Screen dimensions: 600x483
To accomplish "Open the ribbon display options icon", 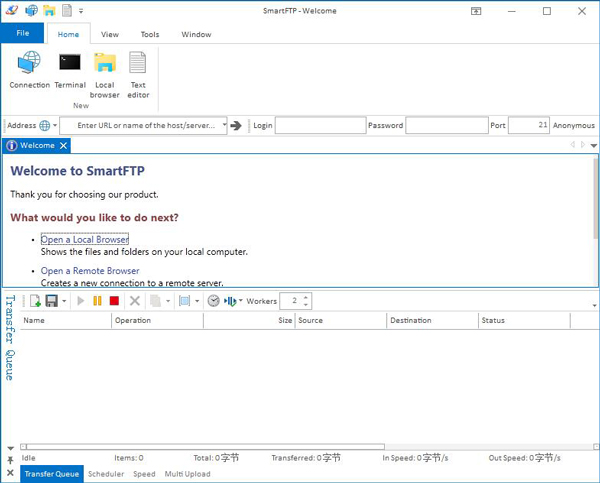I will point(476,11).
